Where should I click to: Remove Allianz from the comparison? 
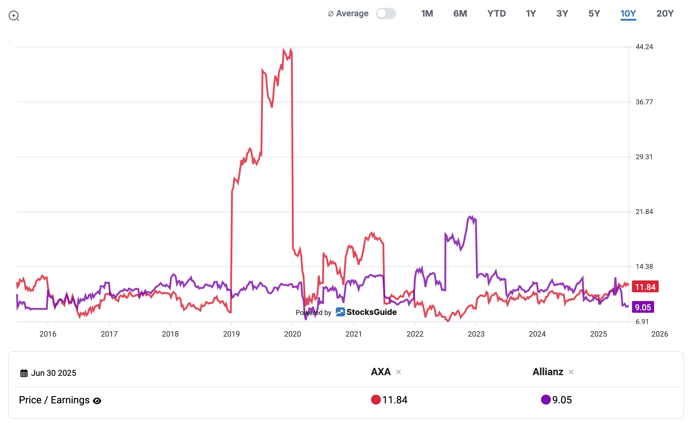[571, 372]
